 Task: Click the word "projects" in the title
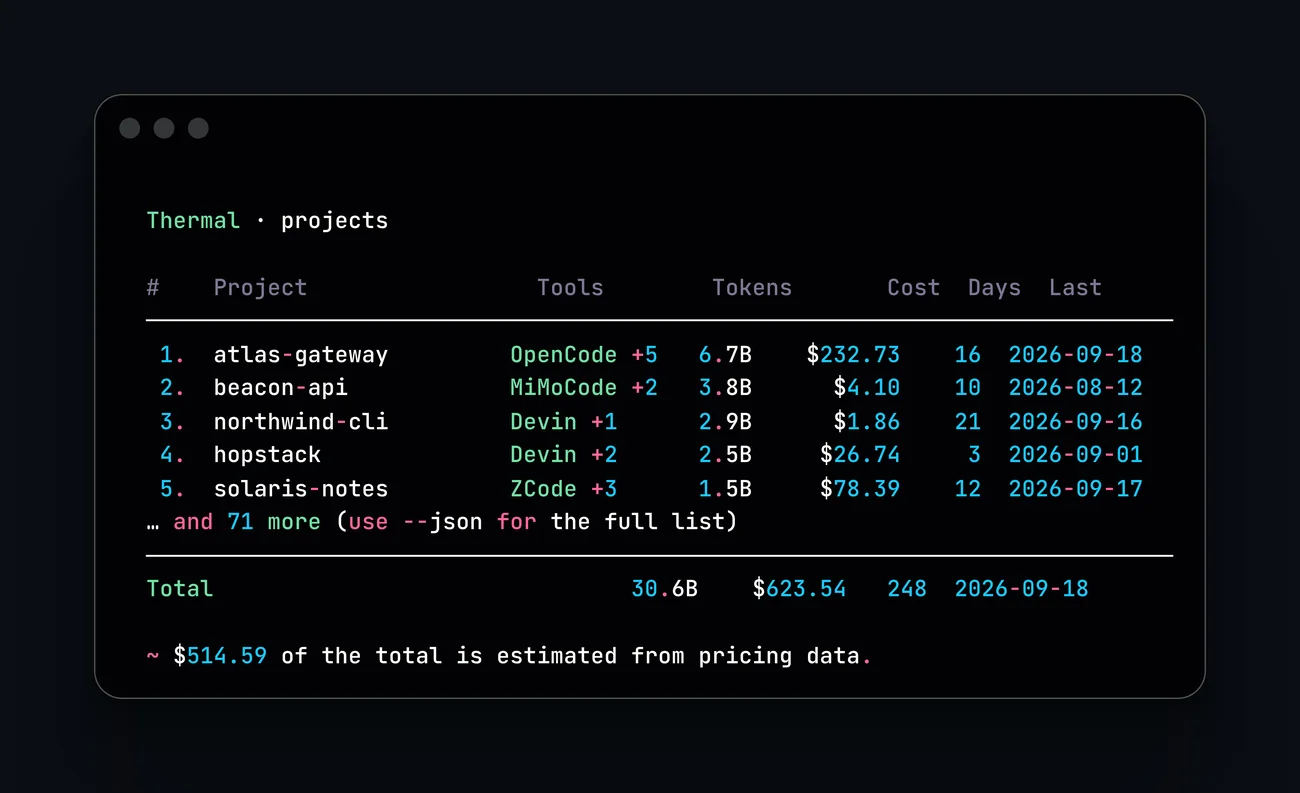click(334, 221)
